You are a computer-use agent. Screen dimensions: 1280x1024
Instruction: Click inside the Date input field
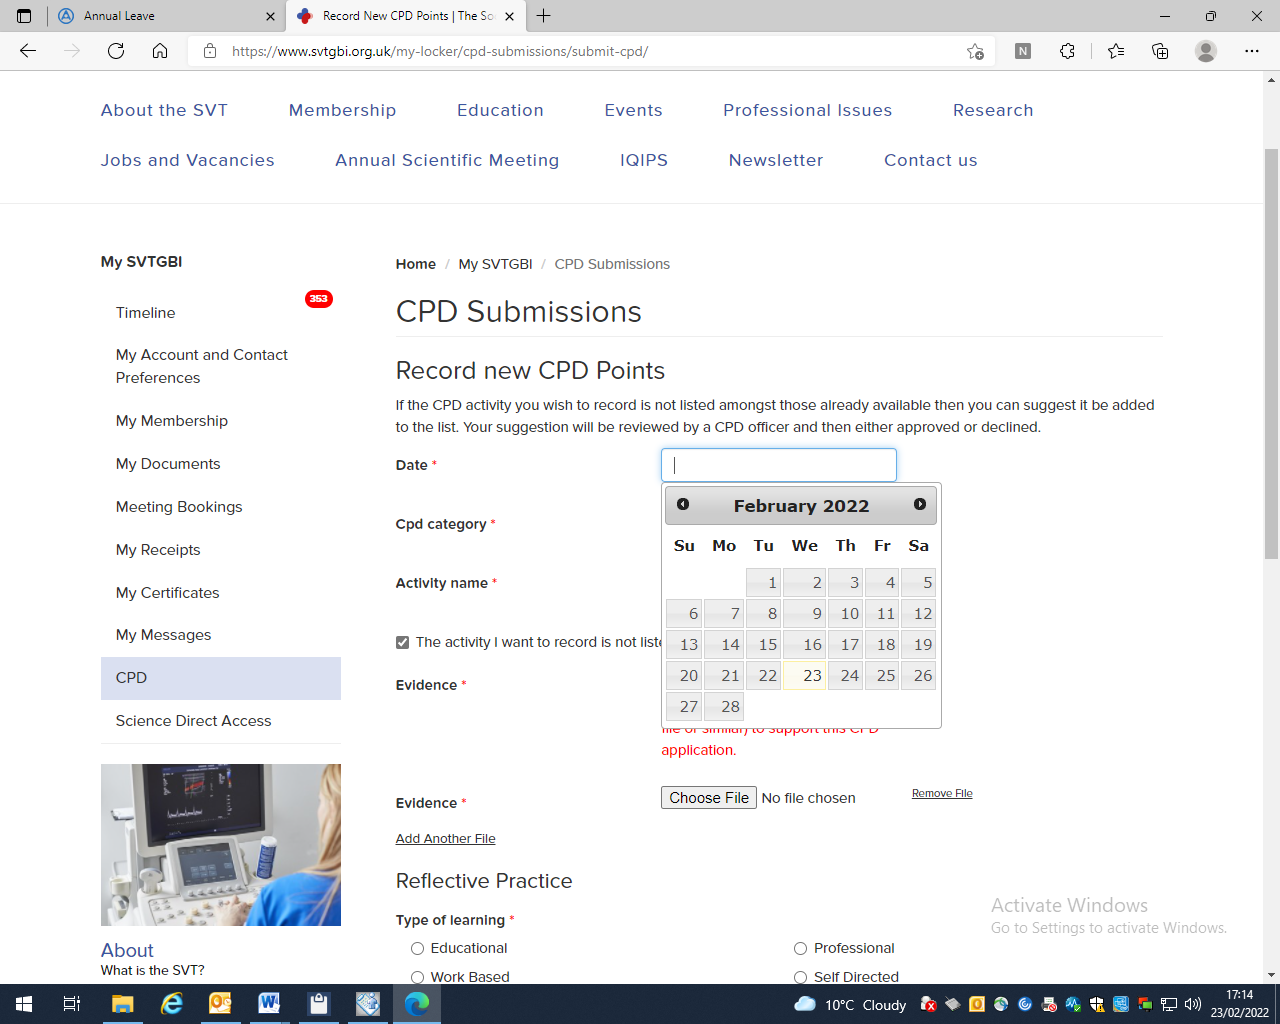pyautogui.click(x=778, y=465)
